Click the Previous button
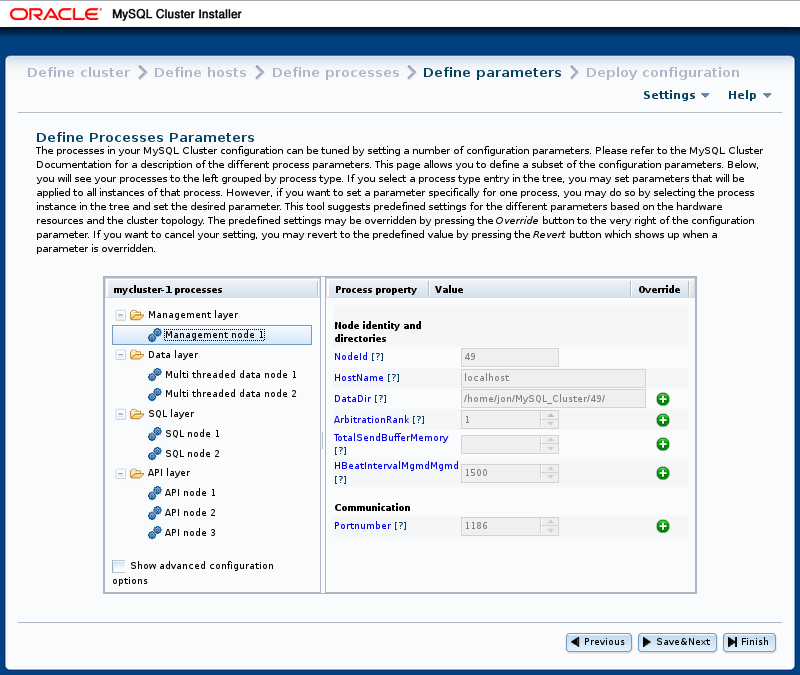Image resolution: width=800 pixels, height=675 pixels. tap(598, 642)
